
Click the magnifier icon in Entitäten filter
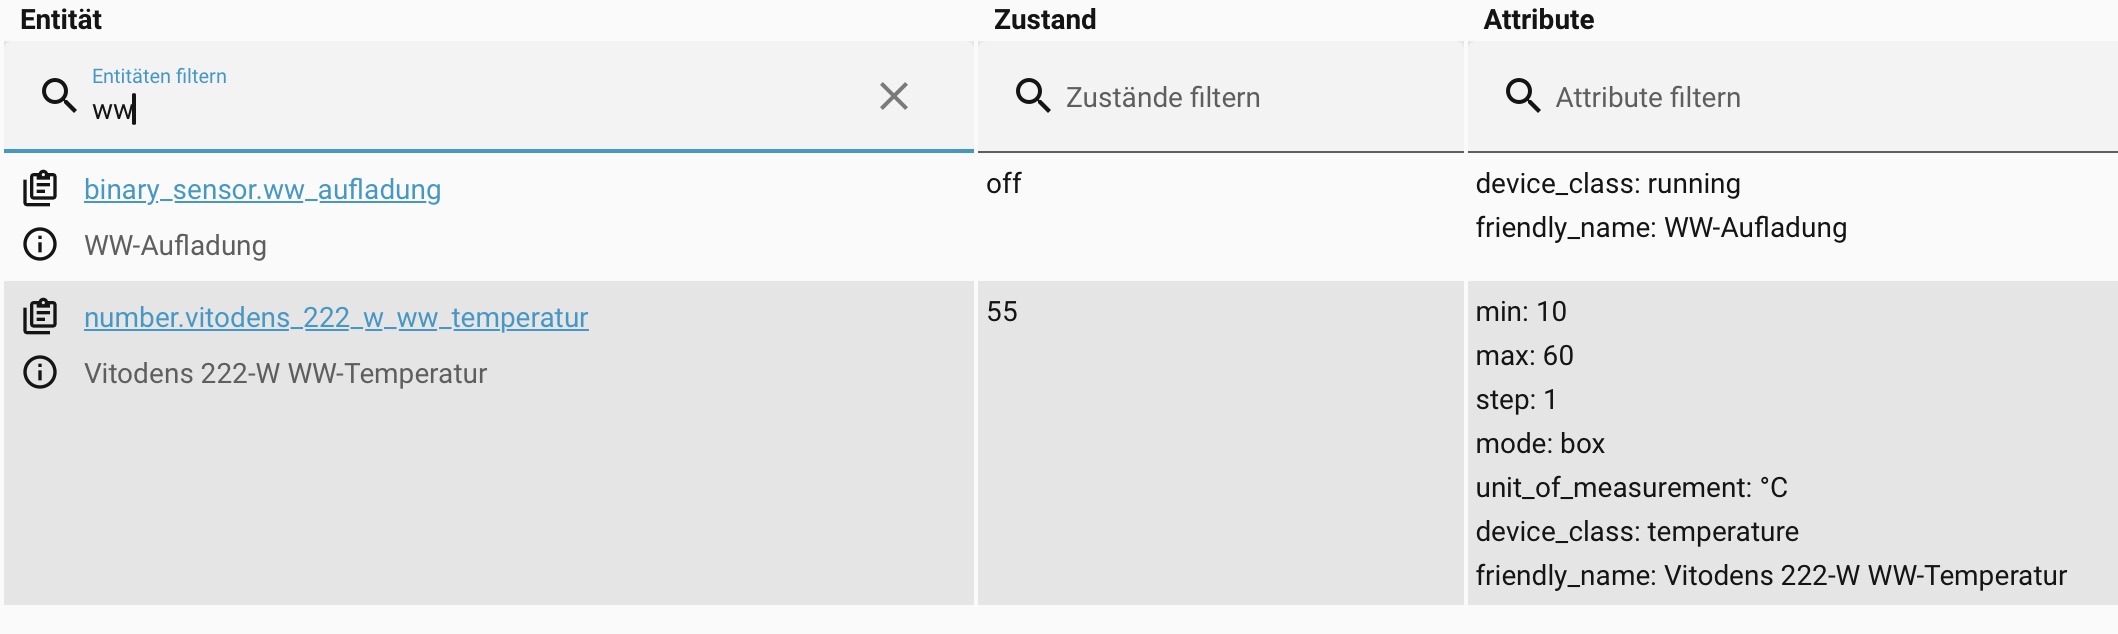[x=59, y=96]
